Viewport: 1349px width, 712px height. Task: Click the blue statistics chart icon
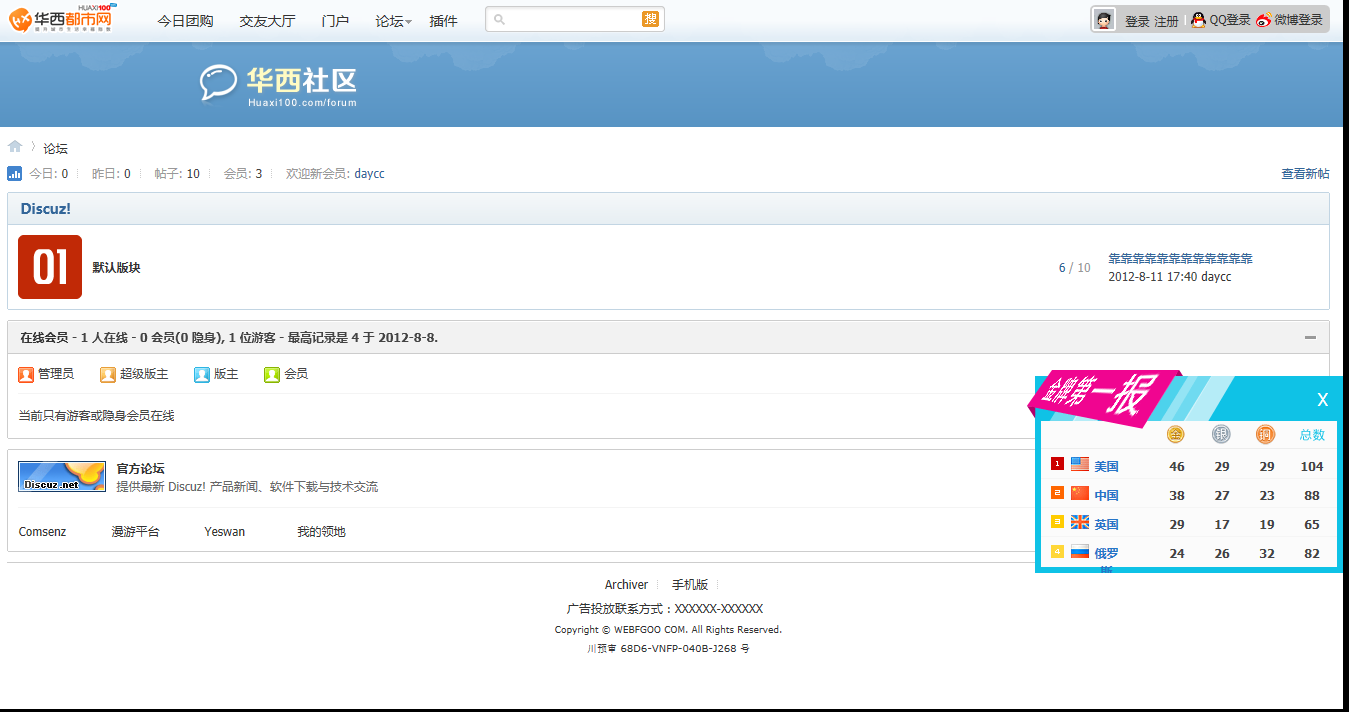[x=15, y=173]
